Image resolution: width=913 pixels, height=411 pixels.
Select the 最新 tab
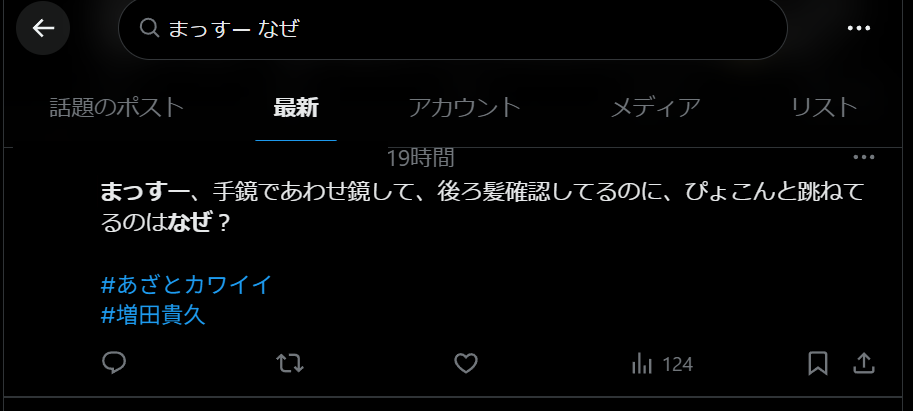296,108
